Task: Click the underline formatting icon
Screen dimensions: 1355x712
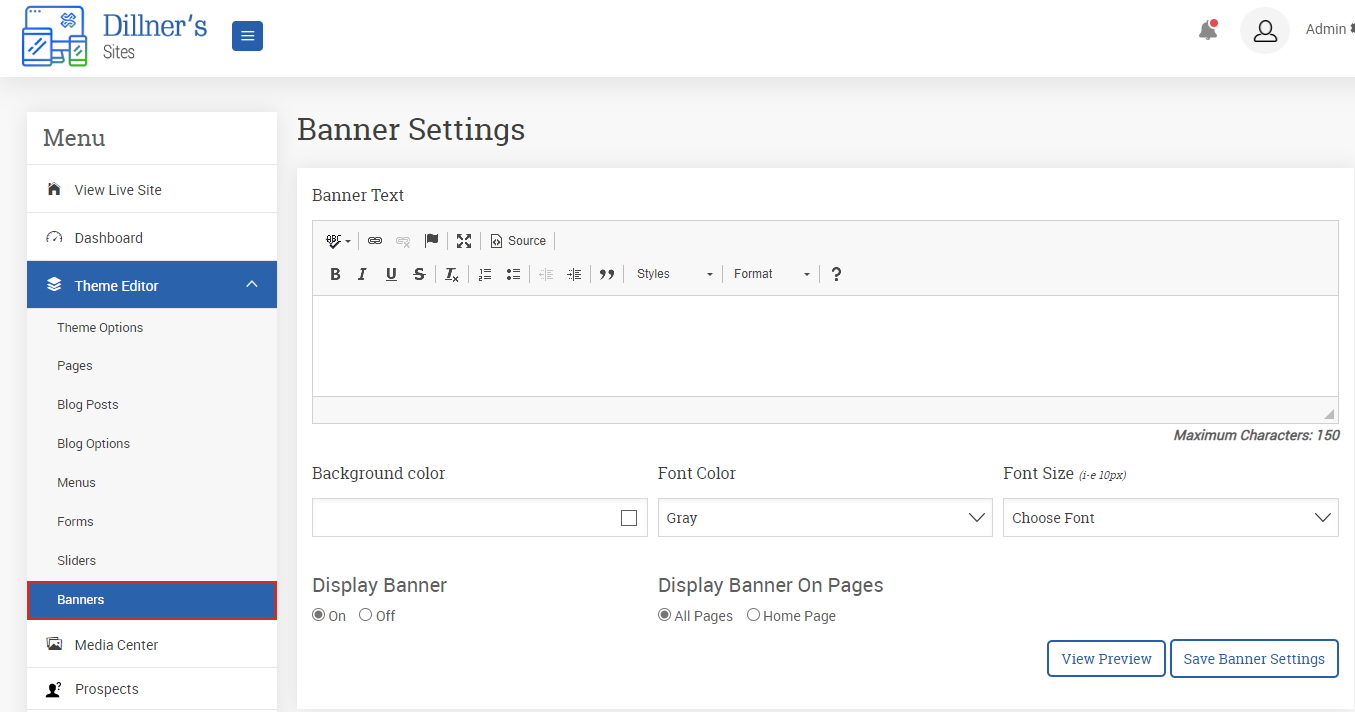Action: point(391,274)
